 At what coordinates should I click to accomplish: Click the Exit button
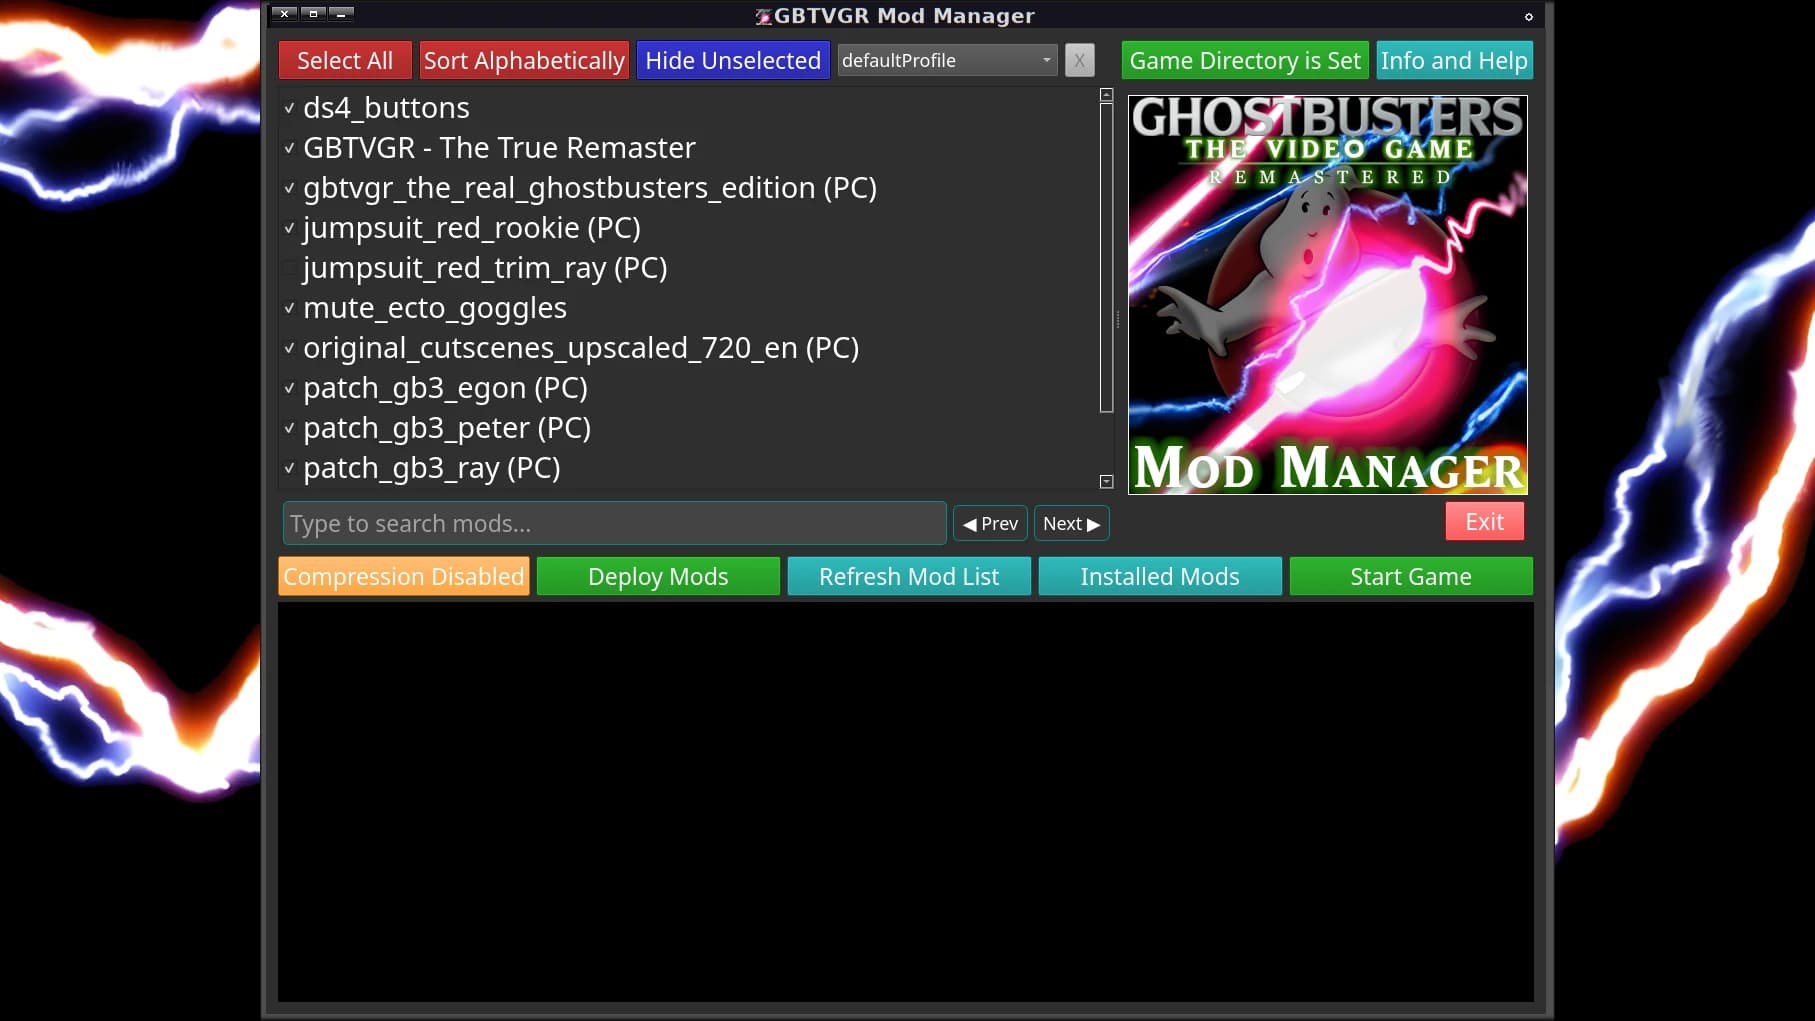click(x=1484, y=521)
